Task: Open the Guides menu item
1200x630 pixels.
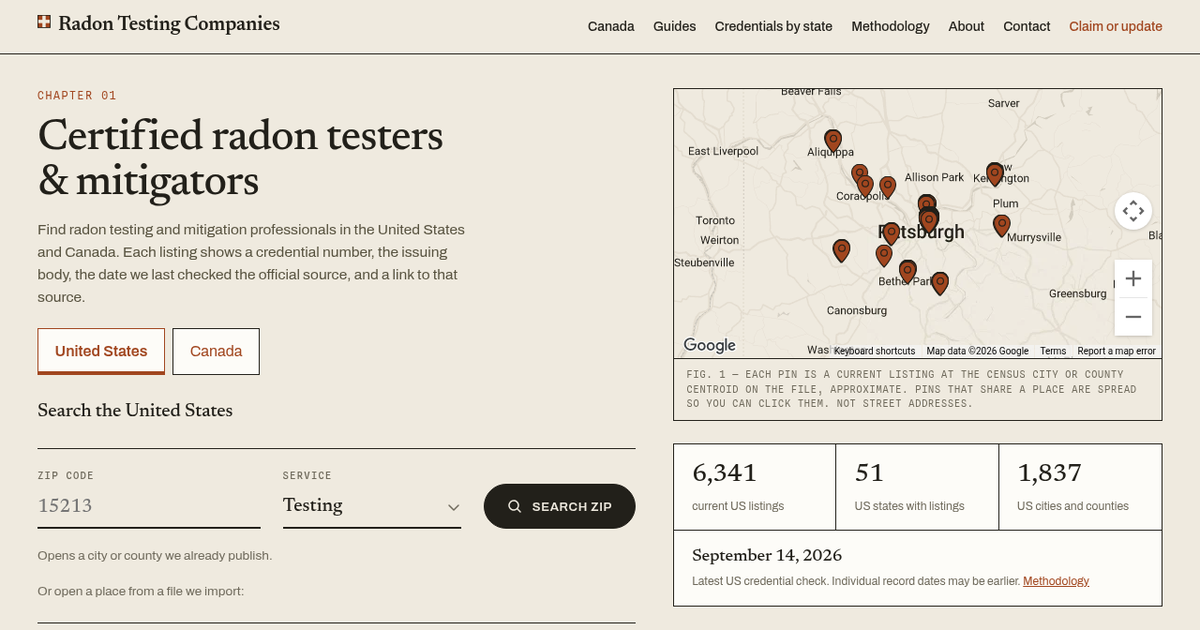Action: point(675,26)
